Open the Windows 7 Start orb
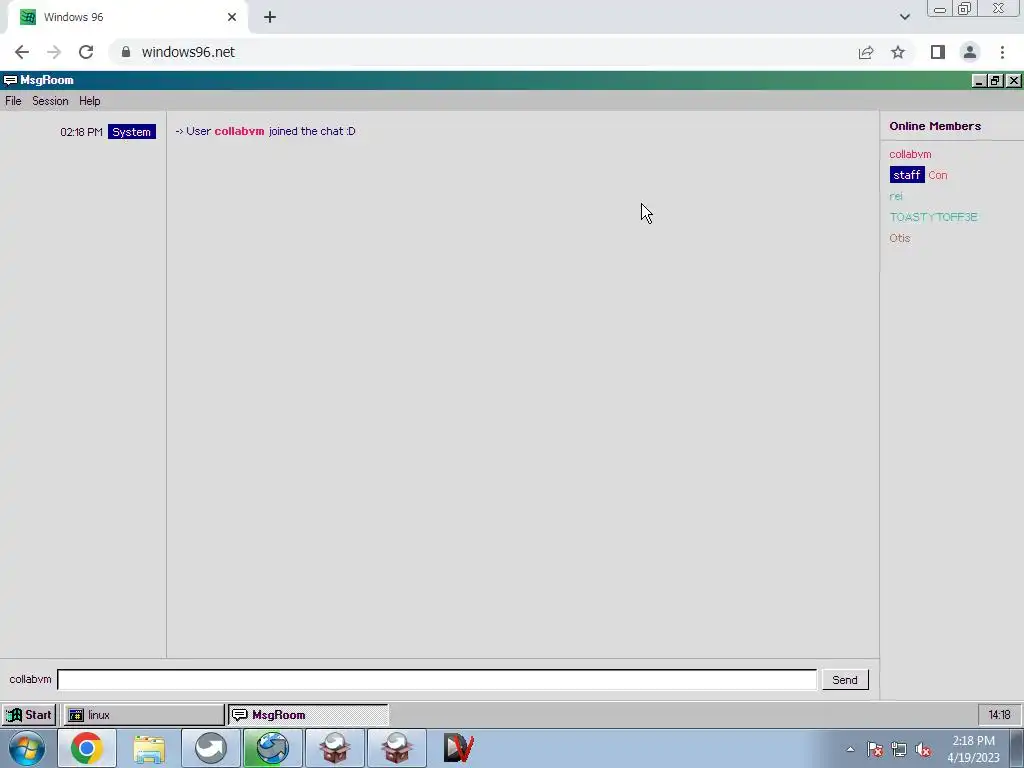 tap(27, 748)
